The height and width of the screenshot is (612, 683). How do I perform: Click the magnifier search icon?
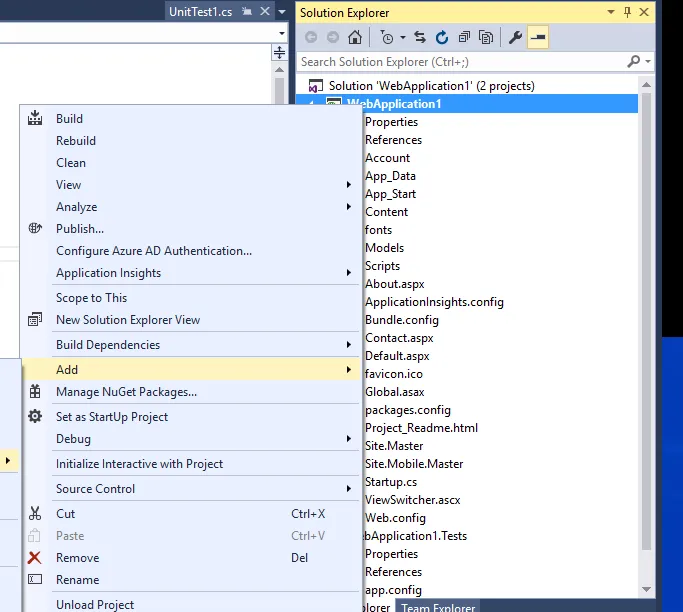[634, 61]
